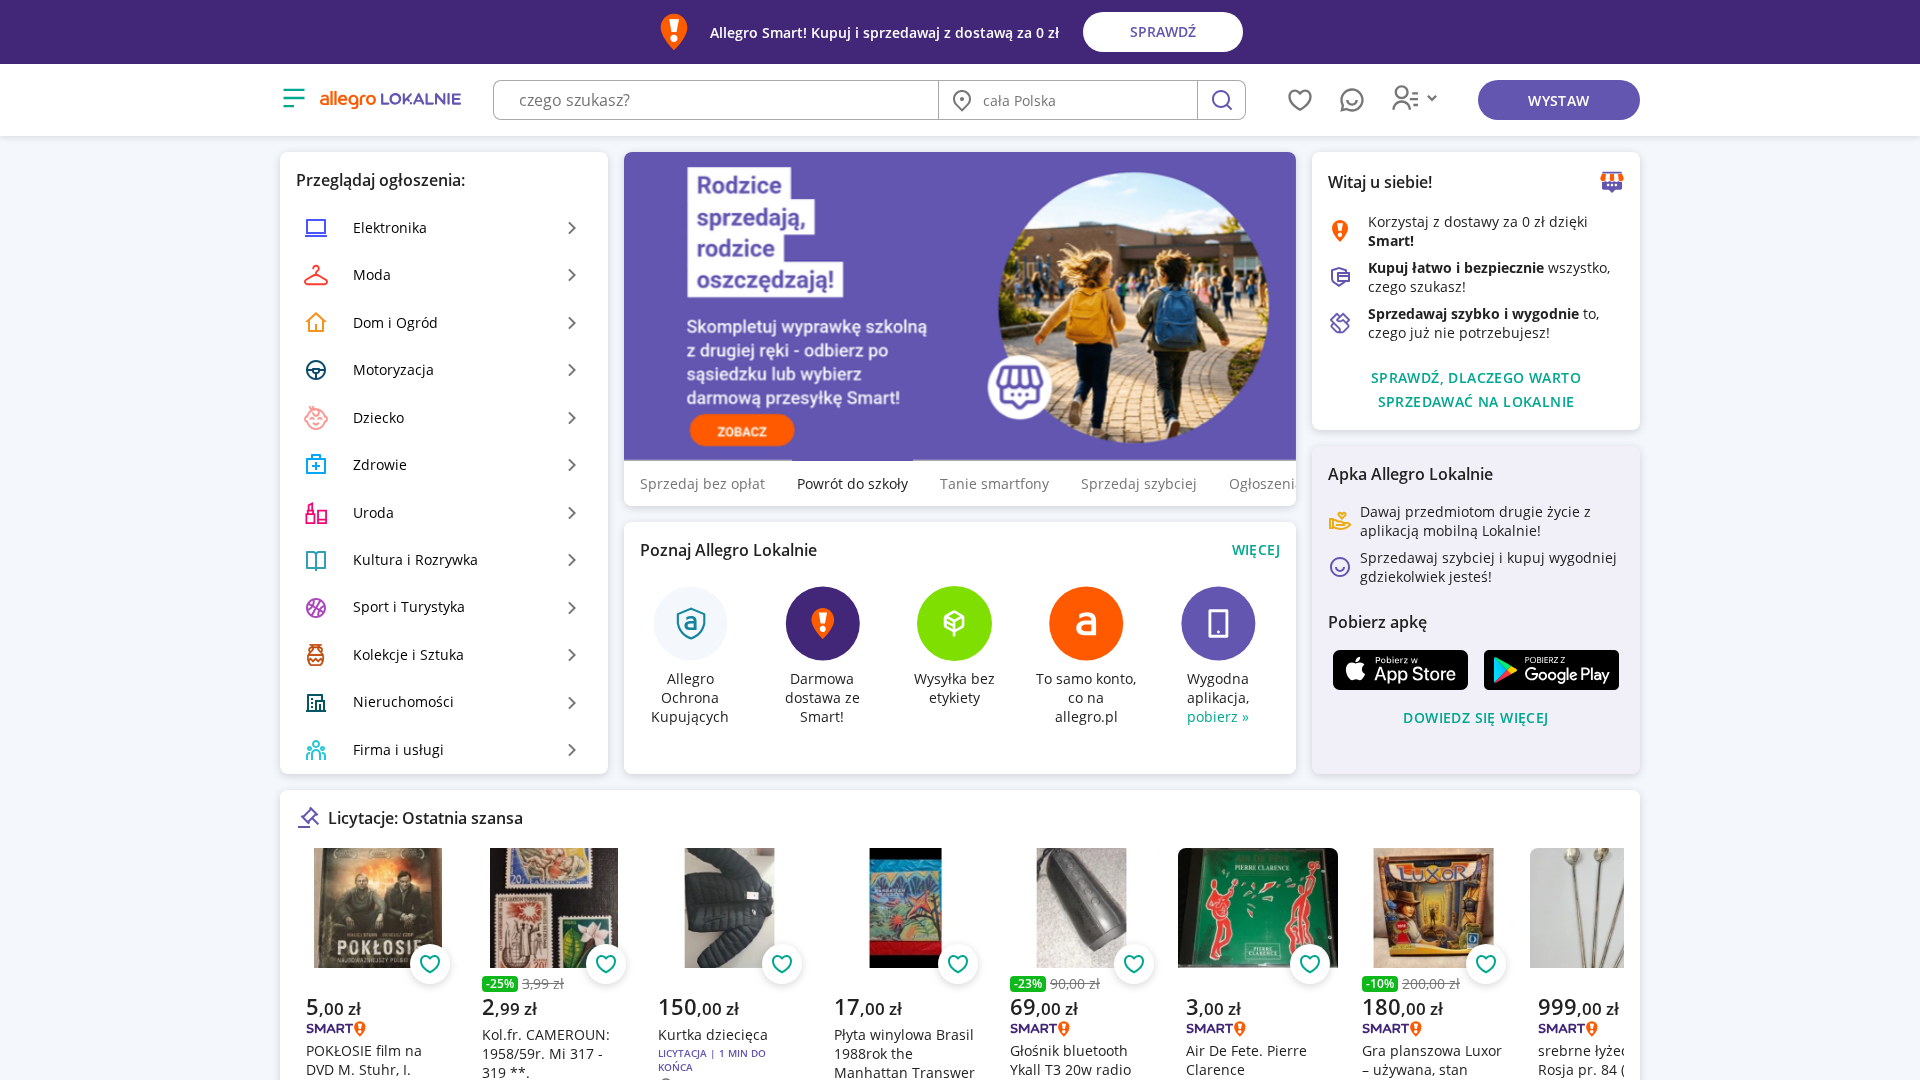
Task: Favorite the CAMEROUN stamps listing
Action: coord(606,964)
